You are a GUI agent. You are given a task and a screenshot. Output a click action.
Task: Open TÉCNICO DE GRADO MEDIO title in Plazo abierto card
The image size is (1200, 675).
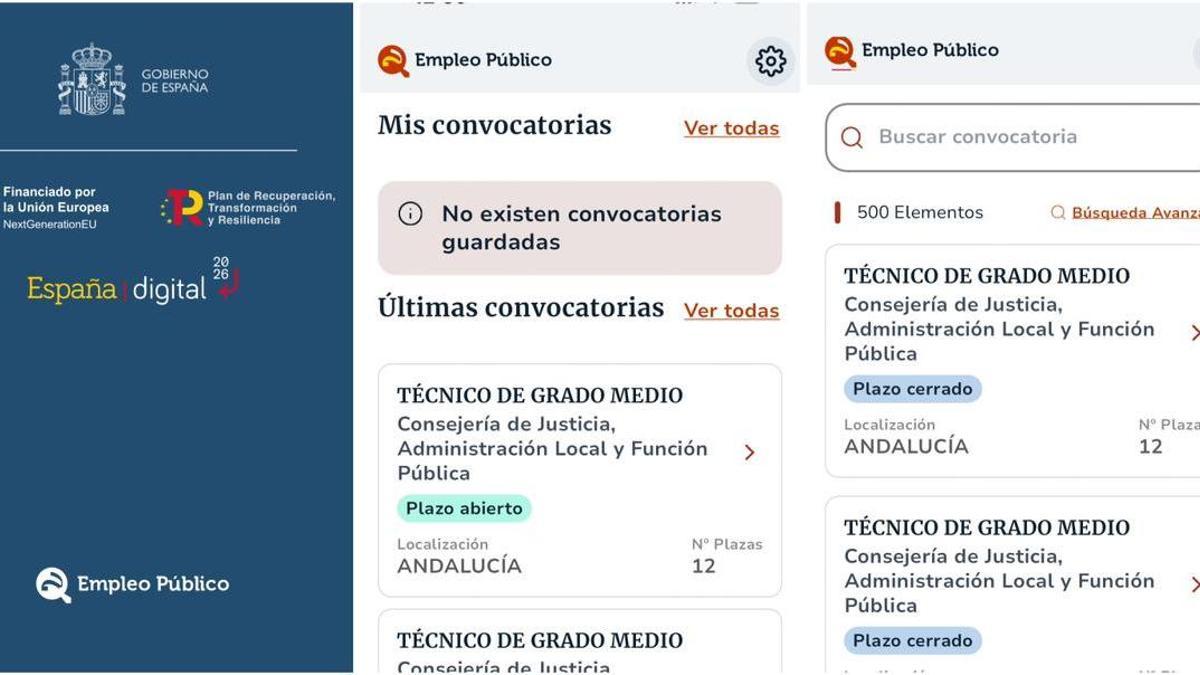pyautogui.click(x=540, y=396)
